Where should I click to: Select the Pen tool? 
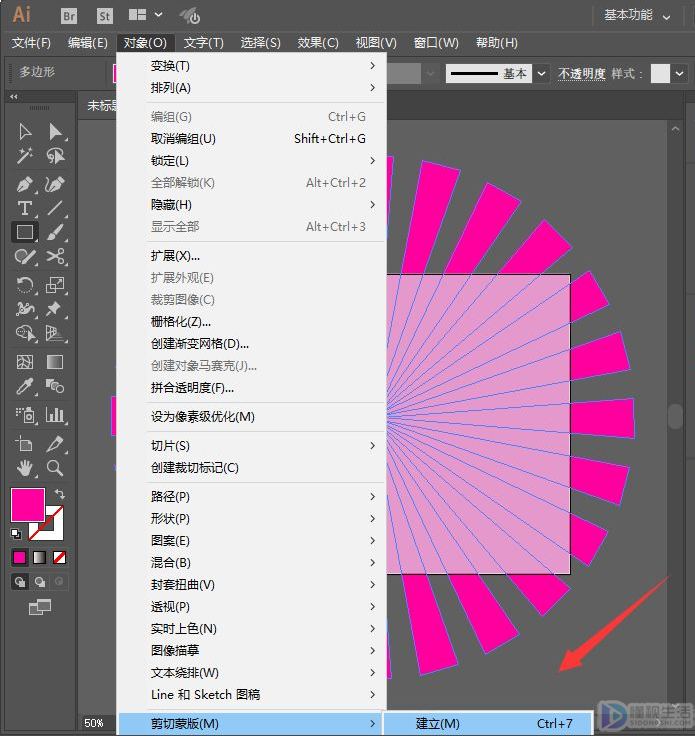[x=25, y=184]
